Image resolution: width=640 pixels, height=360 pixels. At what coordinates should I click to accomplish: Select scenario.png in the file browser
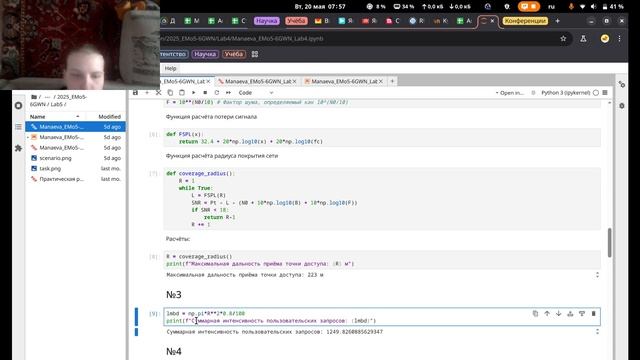(76, 158)
